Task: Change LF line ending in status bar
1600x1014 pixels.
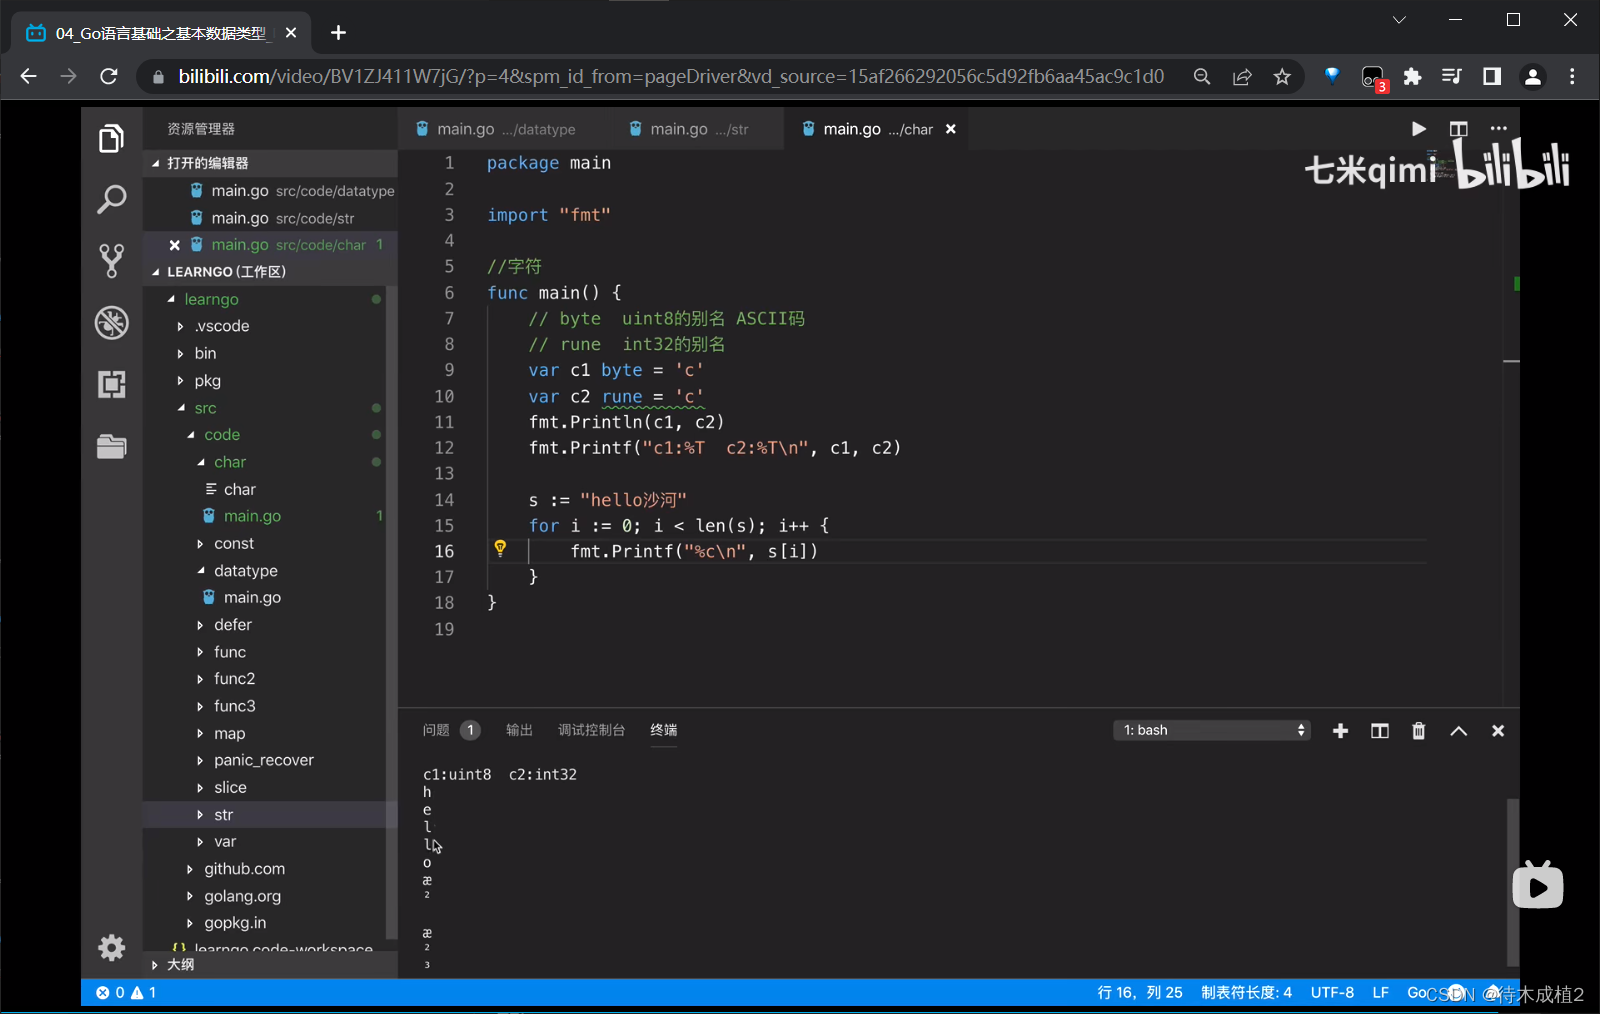Action: pyautogui.click(x=1380, y=993)
